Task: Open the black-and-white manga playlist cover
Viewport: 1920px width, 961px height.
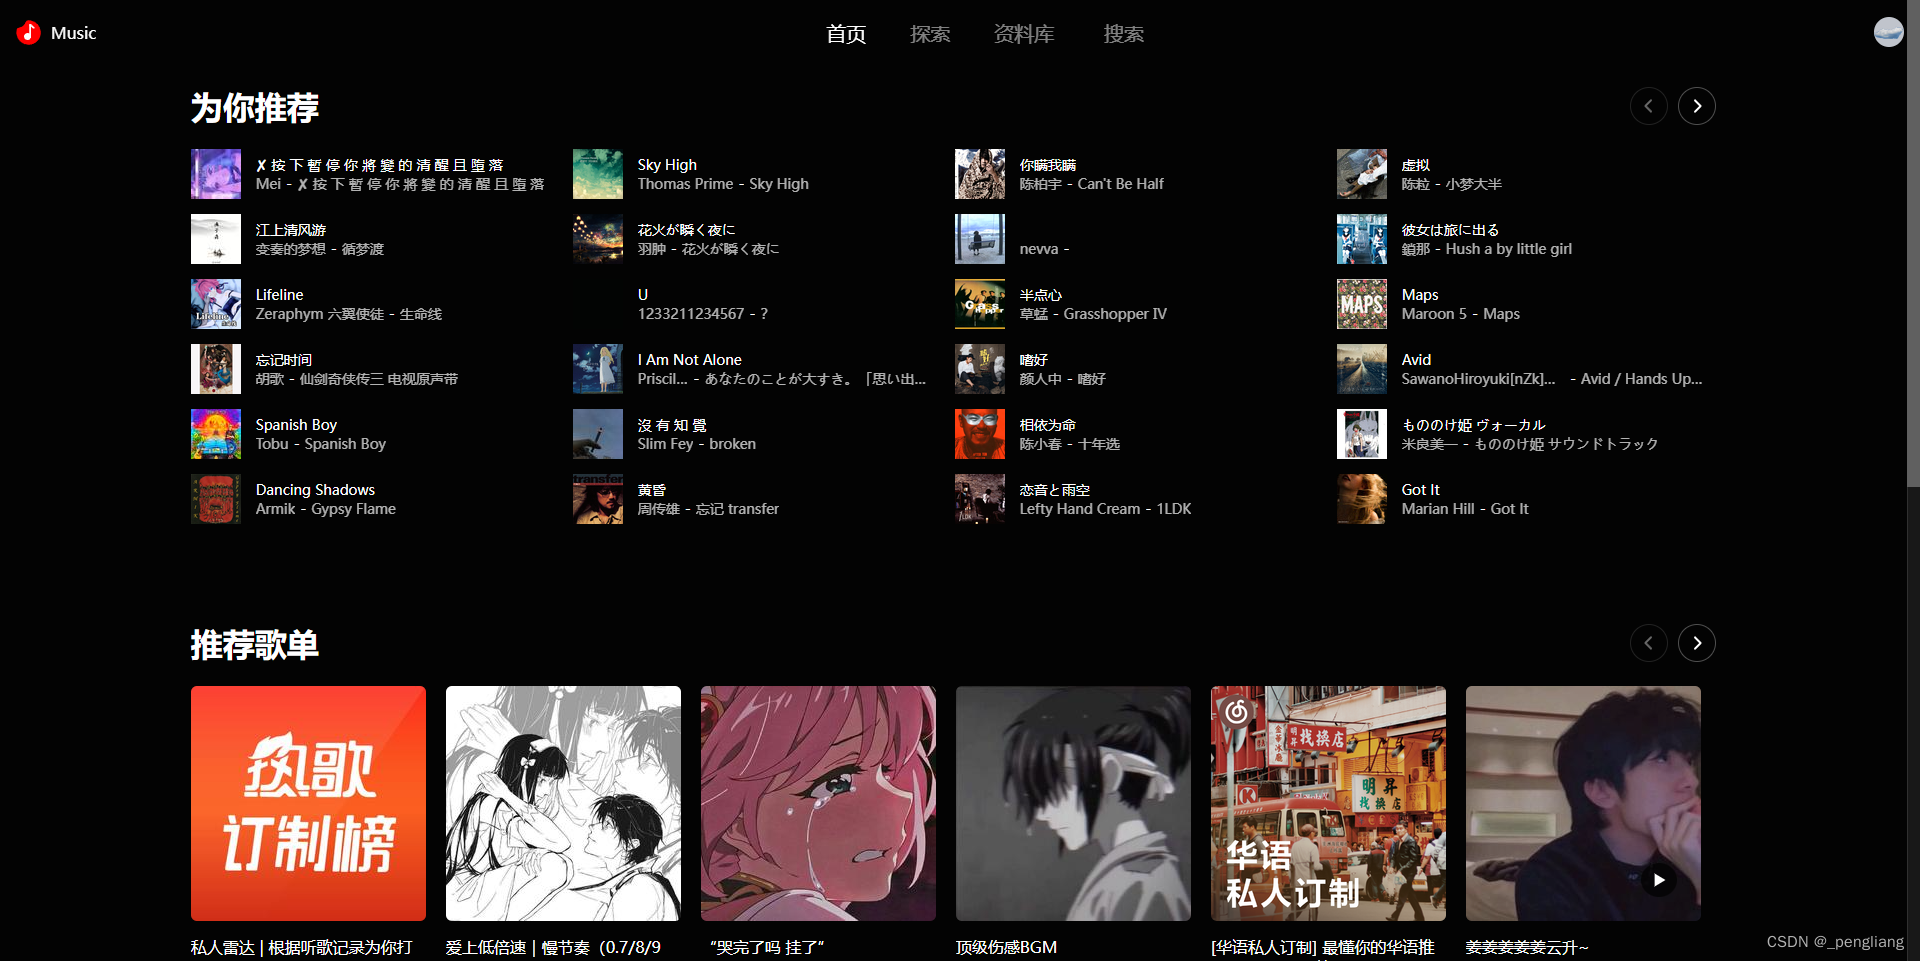Action: 563,803
